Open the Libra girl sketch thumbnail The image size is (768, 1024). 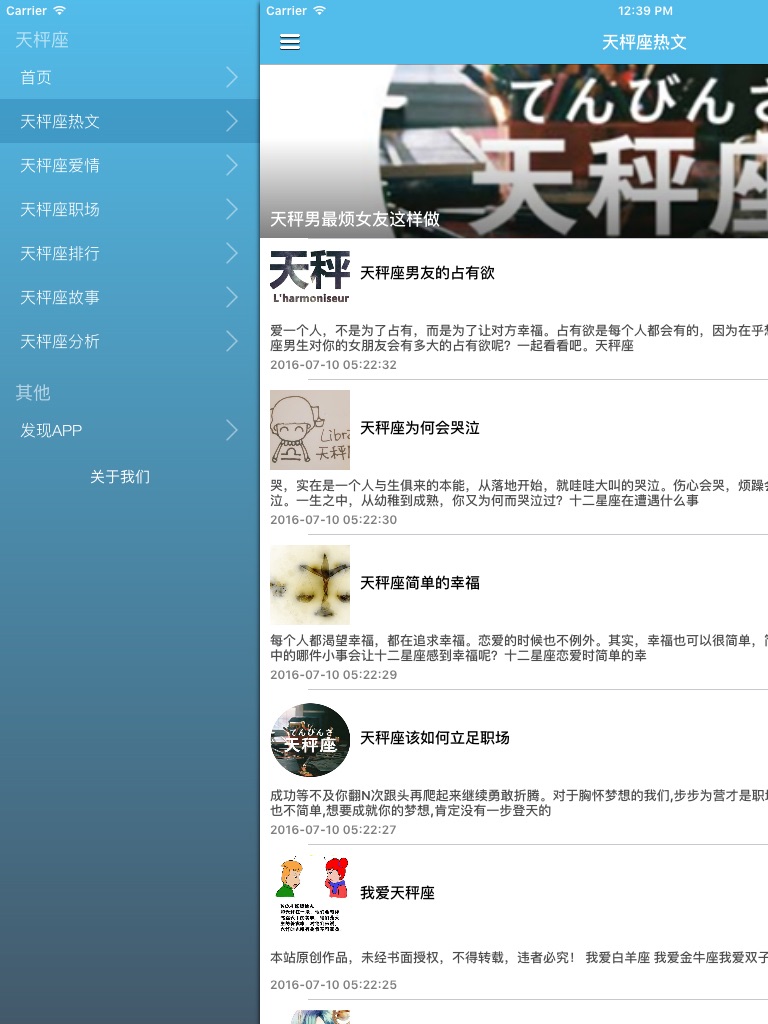(x=310, y=429)
